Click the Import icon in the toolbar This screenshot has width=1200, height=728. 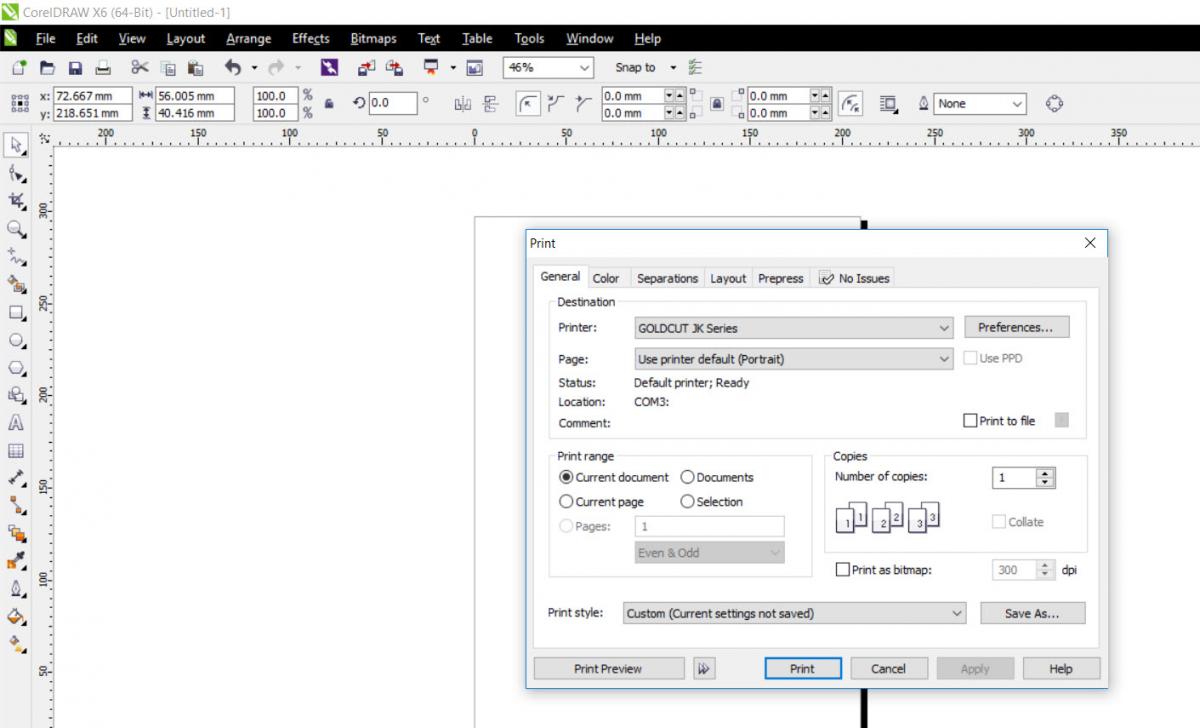tap(366, 68)
